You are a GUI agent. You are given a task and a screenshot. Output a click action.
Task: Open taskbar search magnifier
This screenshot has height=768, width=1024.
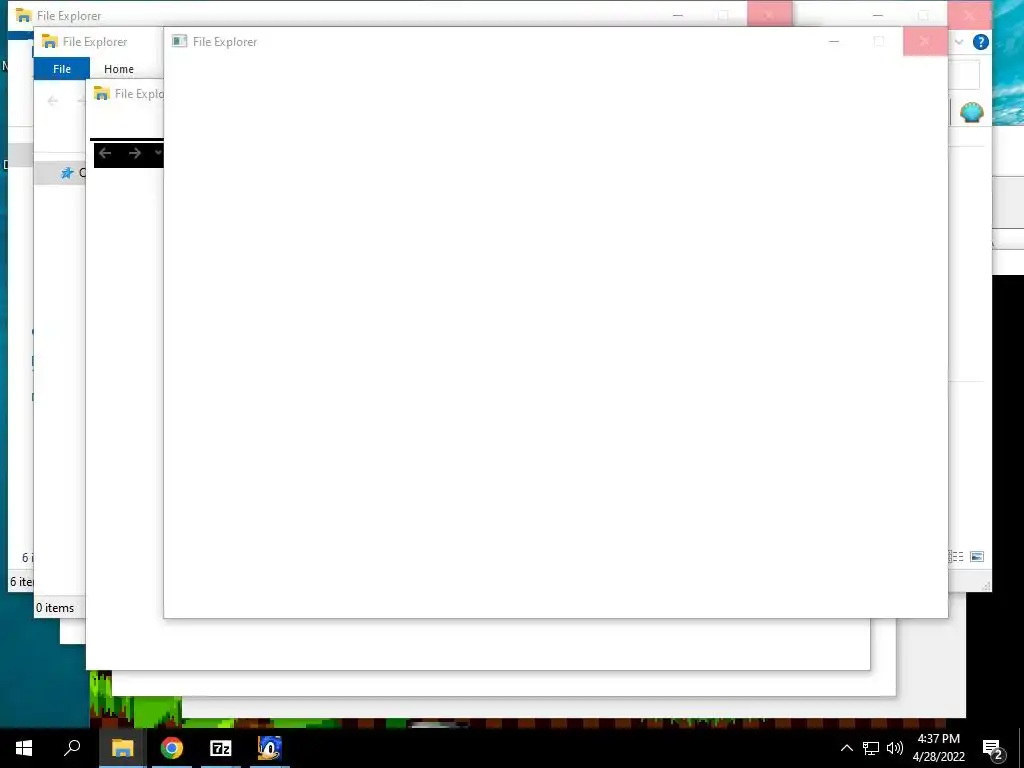pos(72,748)
